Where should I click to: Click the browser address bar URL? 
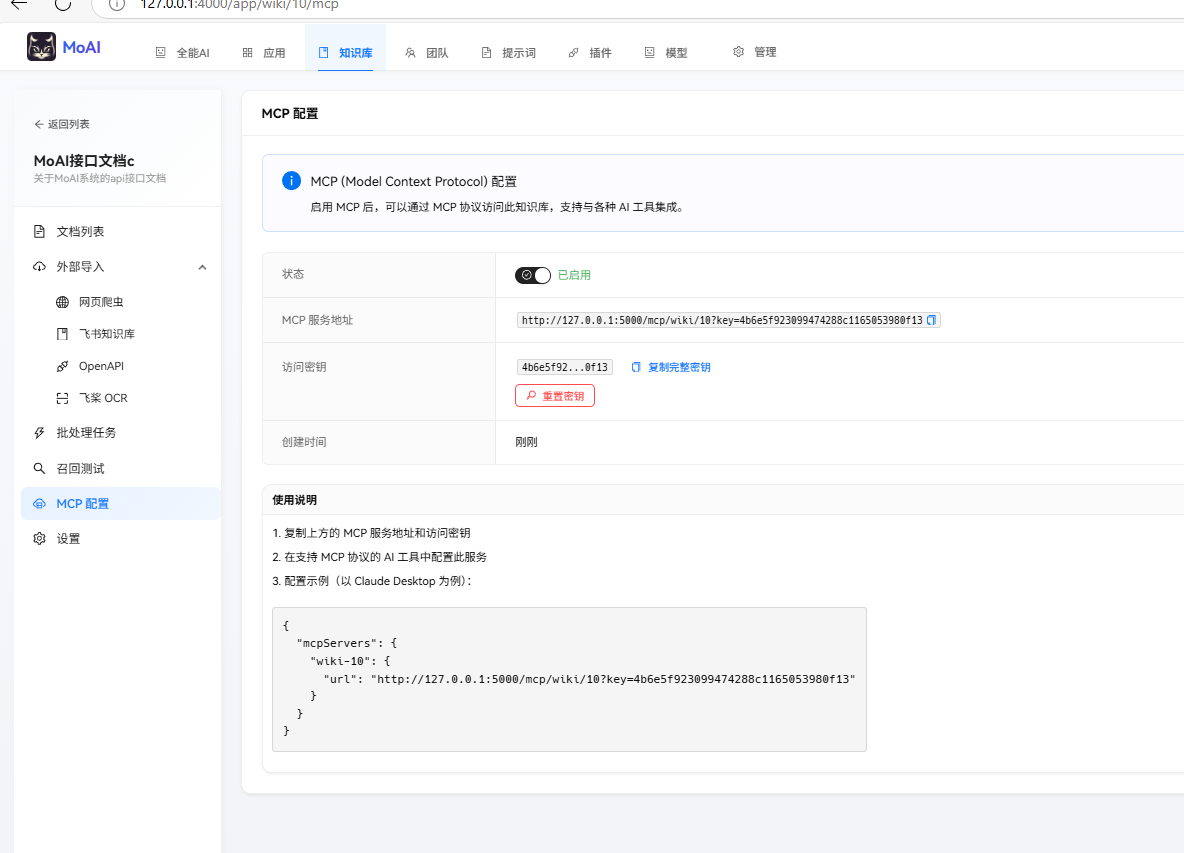240,5
